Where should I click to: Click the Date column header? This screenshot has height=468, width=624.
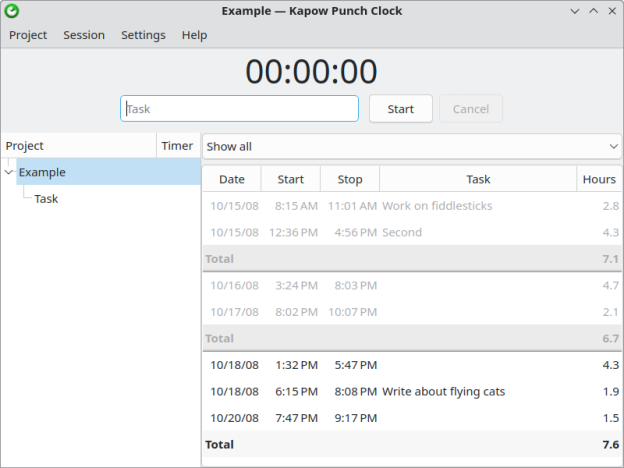click(231, 180)
